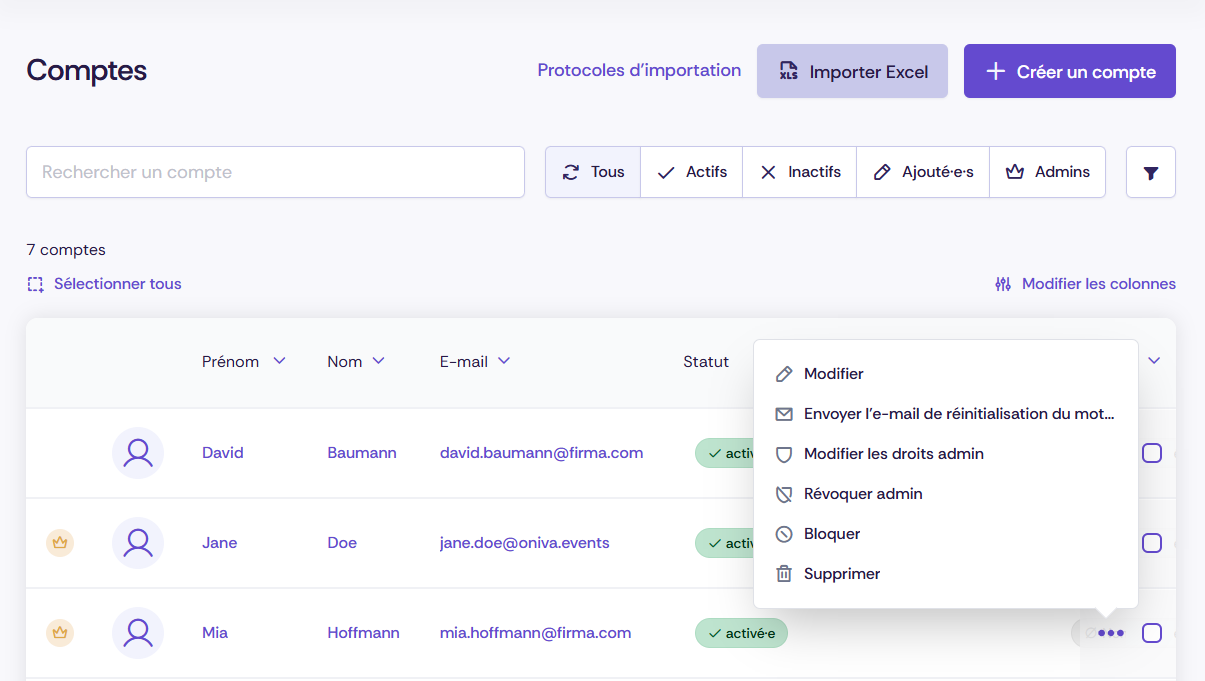
Task: Switch to the Inactifs filter tab
Action: (800, 172)
